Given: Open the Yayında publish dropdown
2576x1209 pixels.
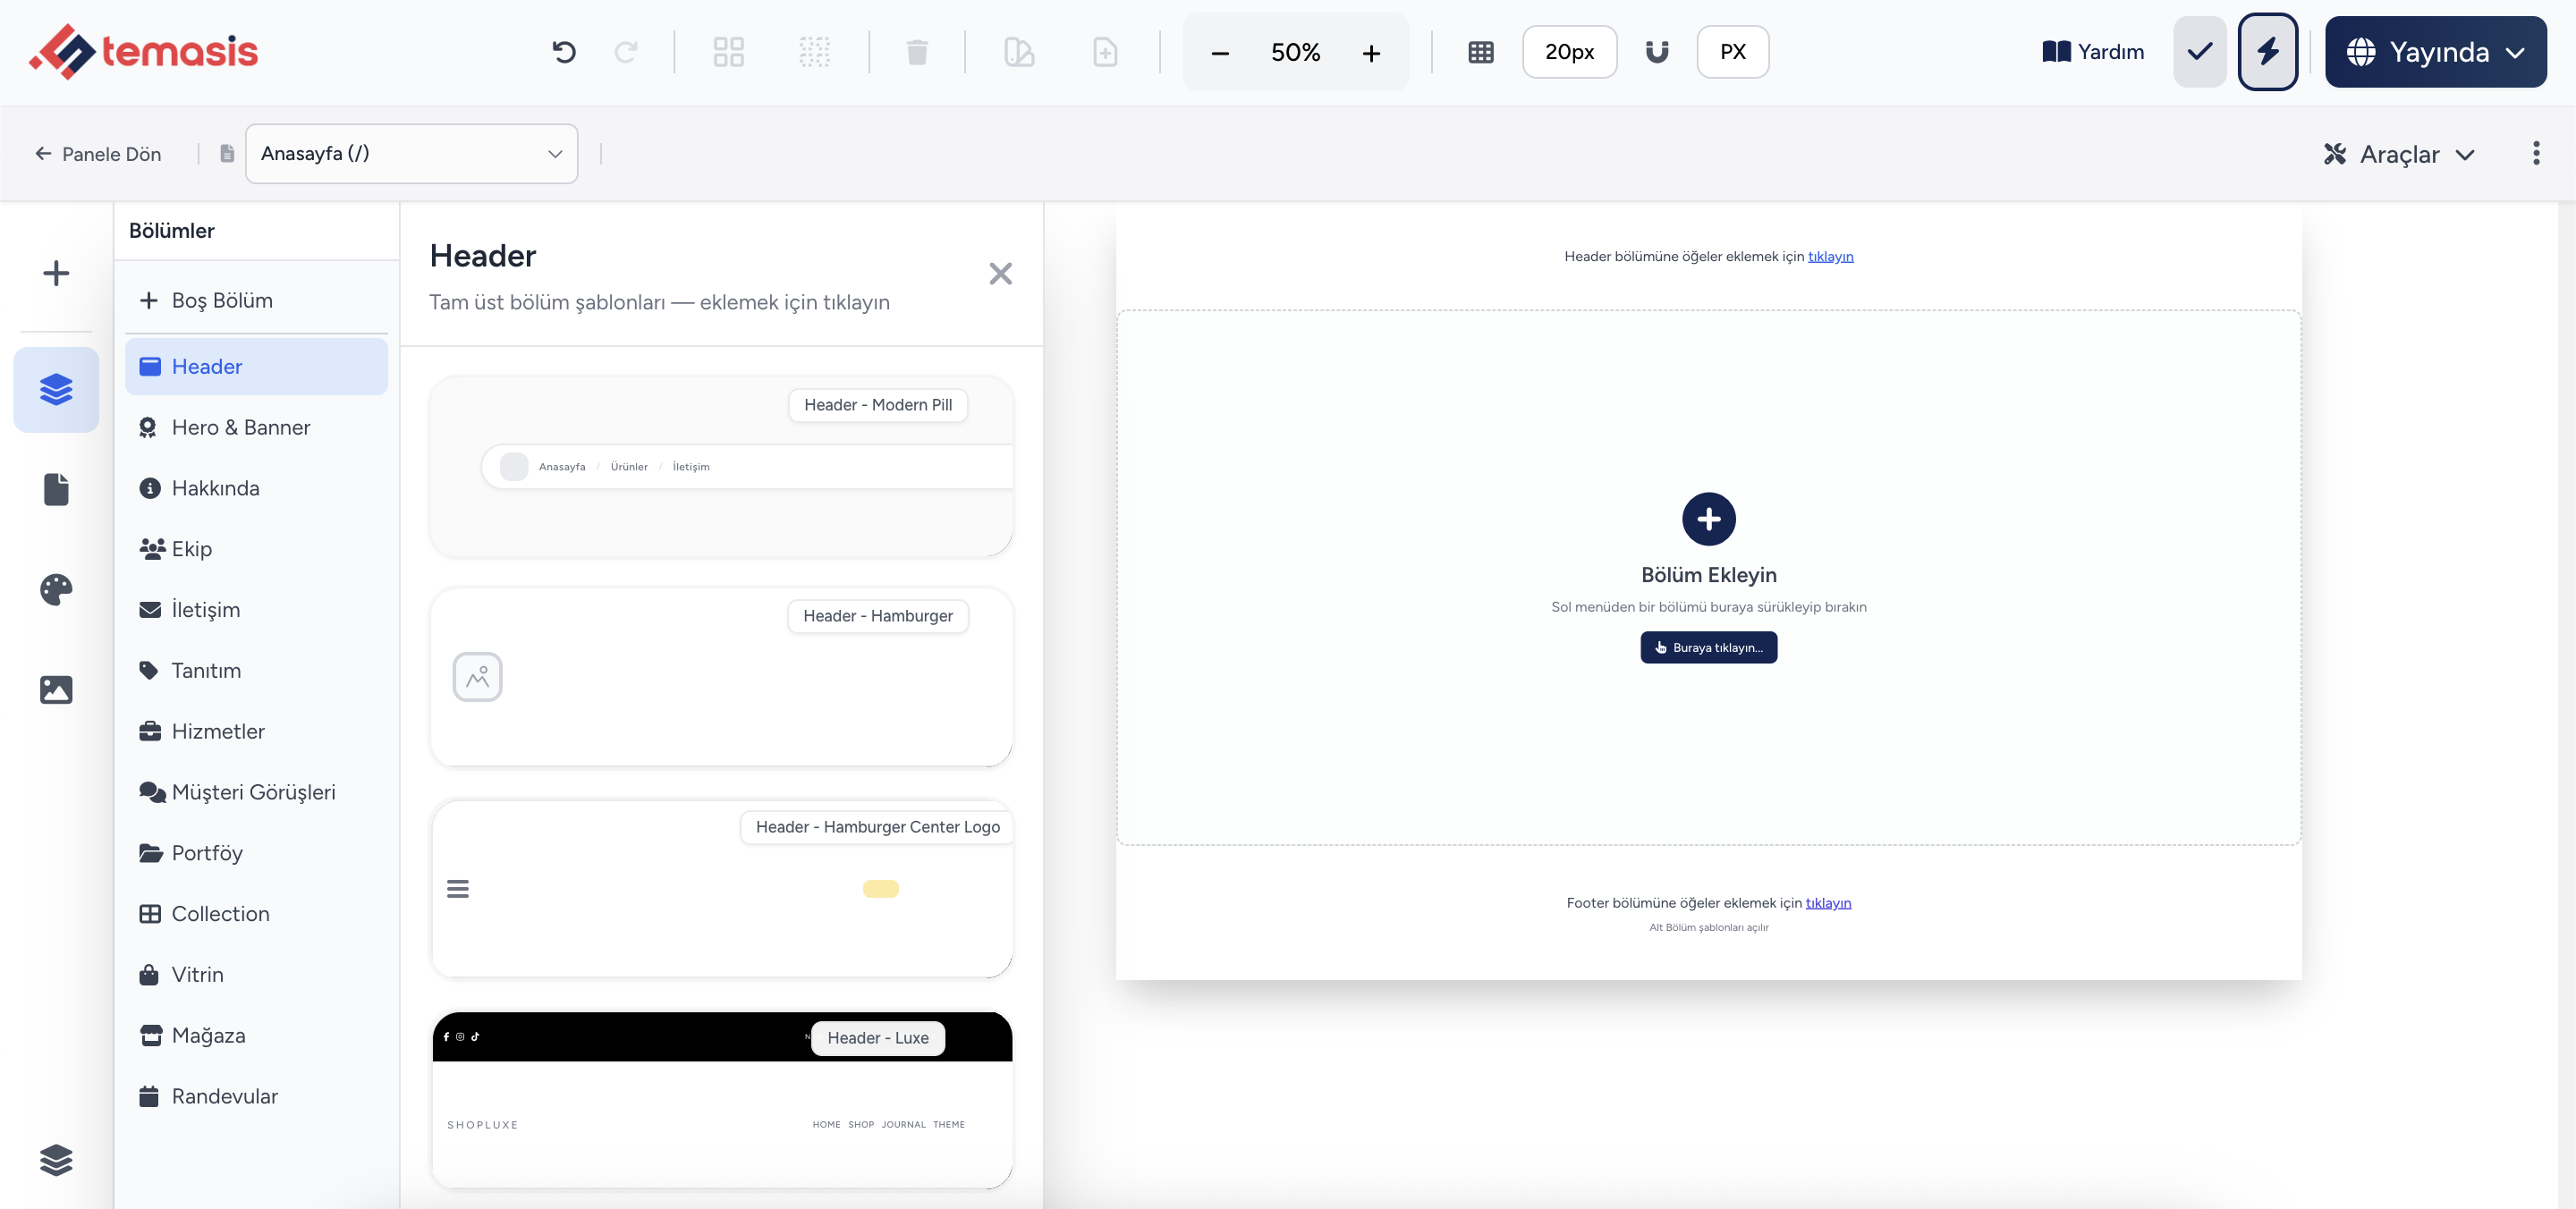Looking at the screenshot, I should pyautogui.click(x=2435, y=52).
